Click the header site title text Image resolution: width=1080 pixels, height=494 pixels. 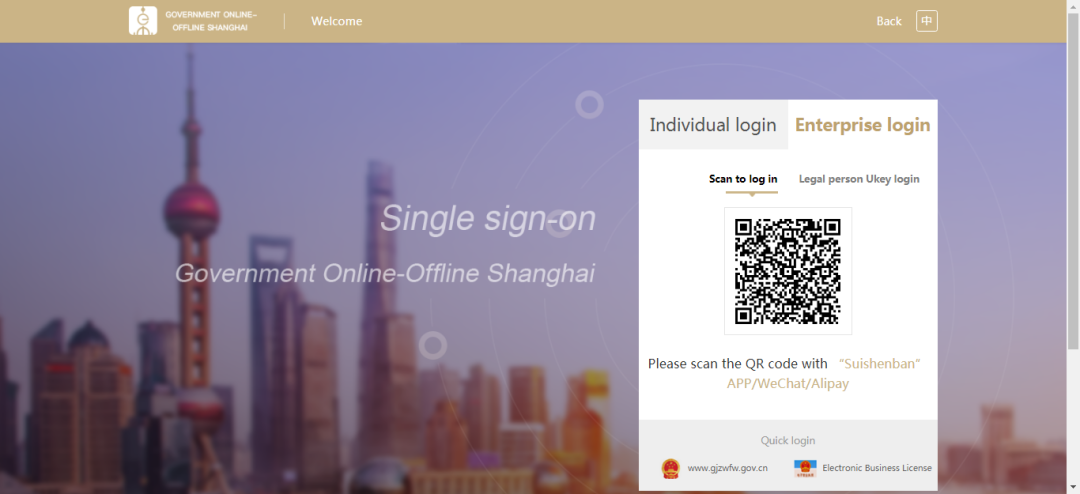pos(211,21)
